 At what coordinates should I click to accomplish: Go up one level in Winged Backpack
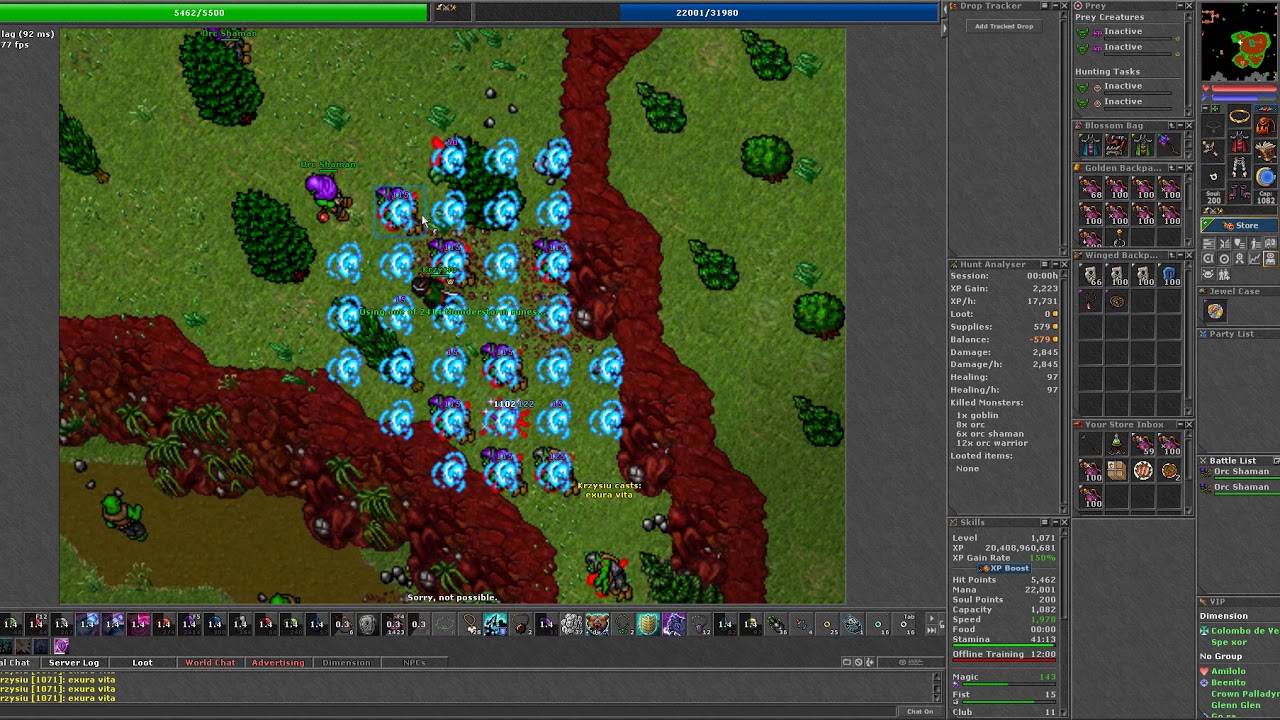[1171, 255]
